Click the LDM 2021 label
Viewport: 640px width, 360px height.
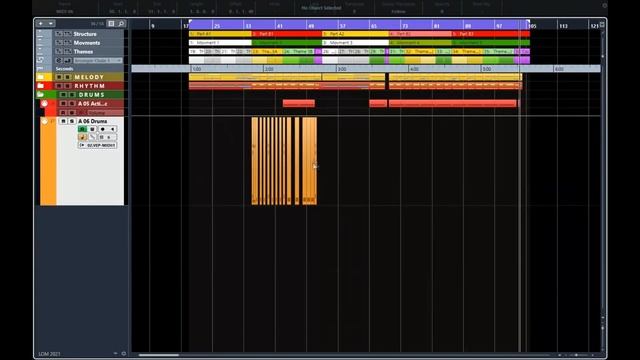click(x=49, y=354)
